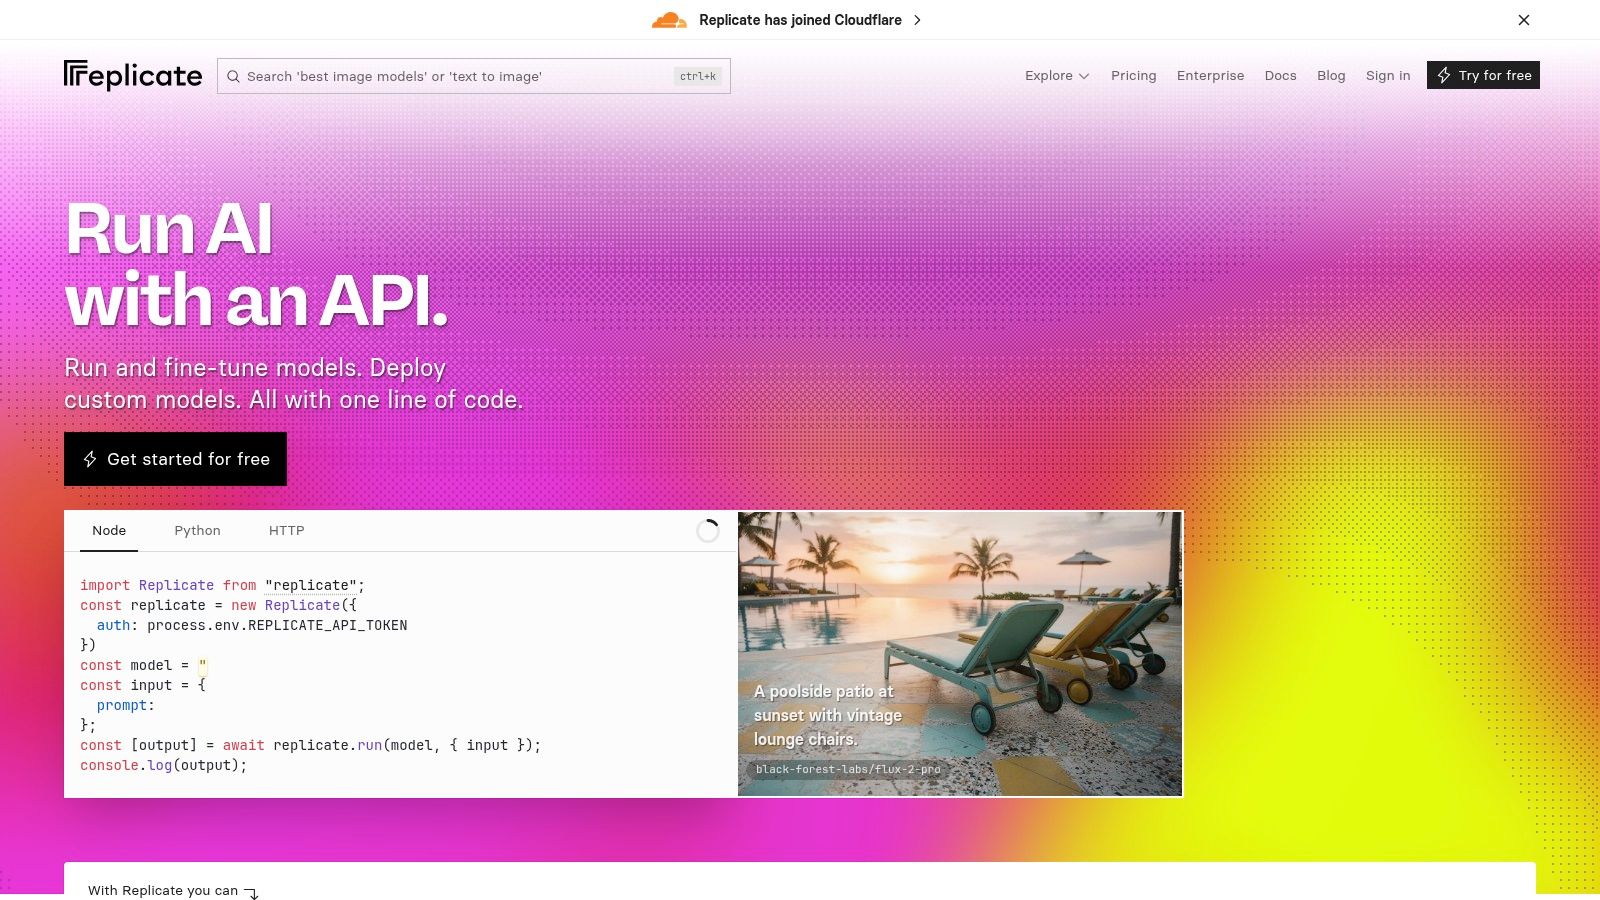This screenshot has height=900, width=1600.
Task: Open the Pricing page
Action: (x=1133, y=75)
